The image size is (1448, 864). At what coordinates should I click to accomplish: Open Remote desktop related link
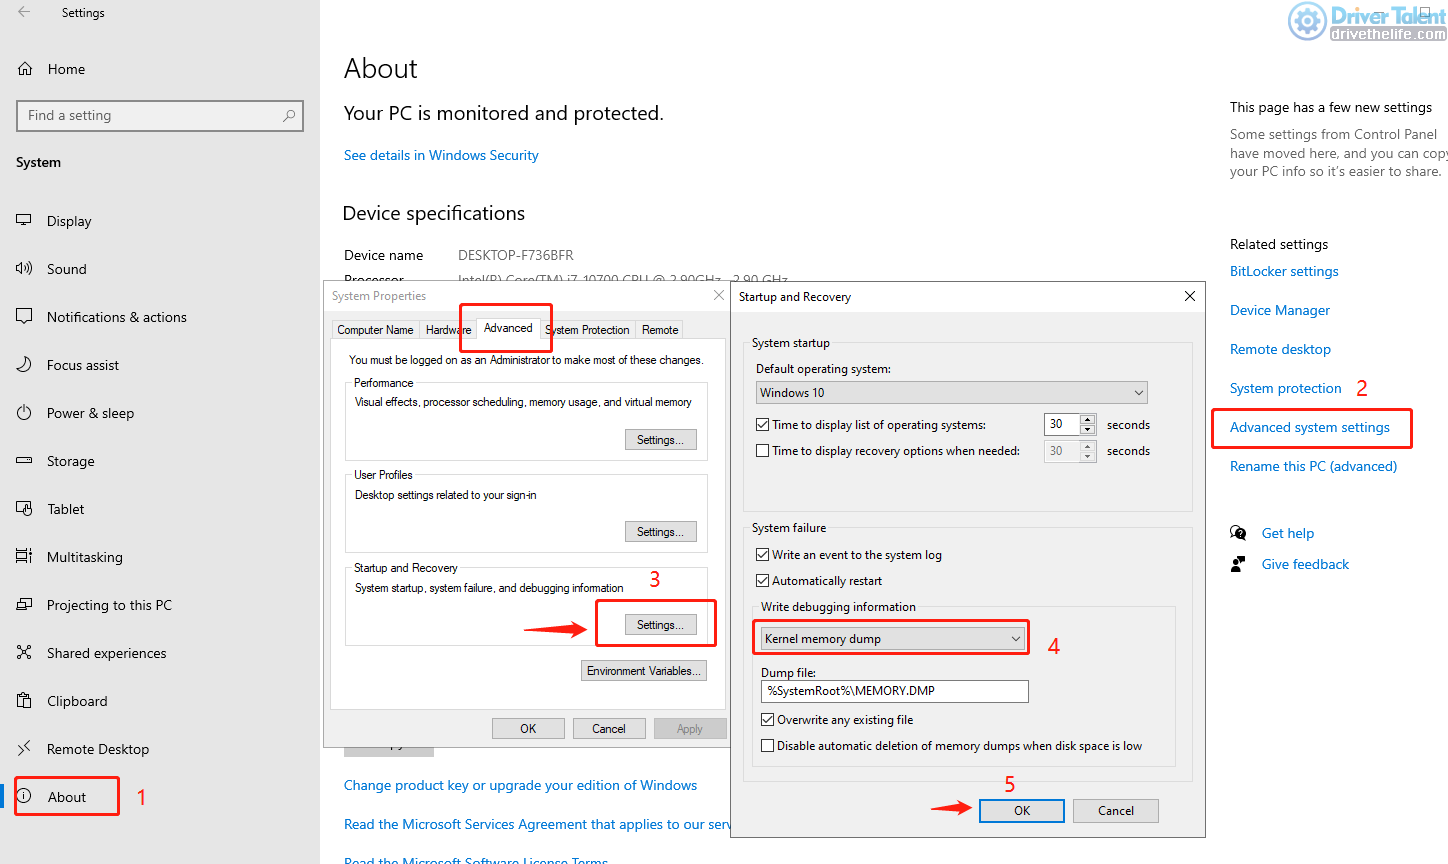coord(1280,349)
